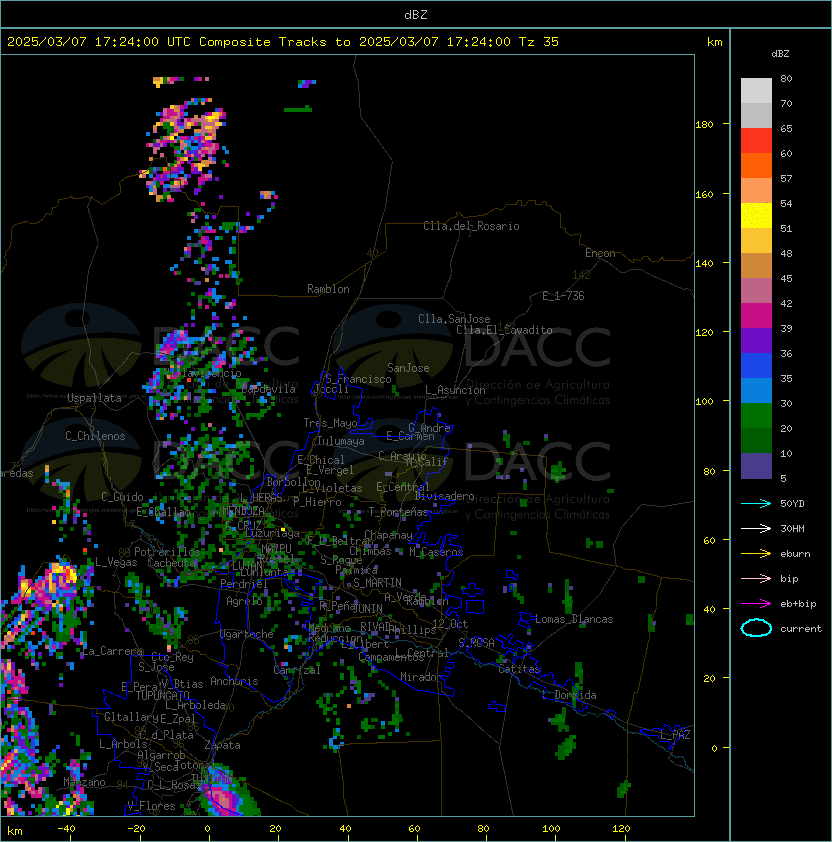Click the Uspallata place label
Image resolution: width=832 pixels, height=842 pixels.
(x=94, y=398)
